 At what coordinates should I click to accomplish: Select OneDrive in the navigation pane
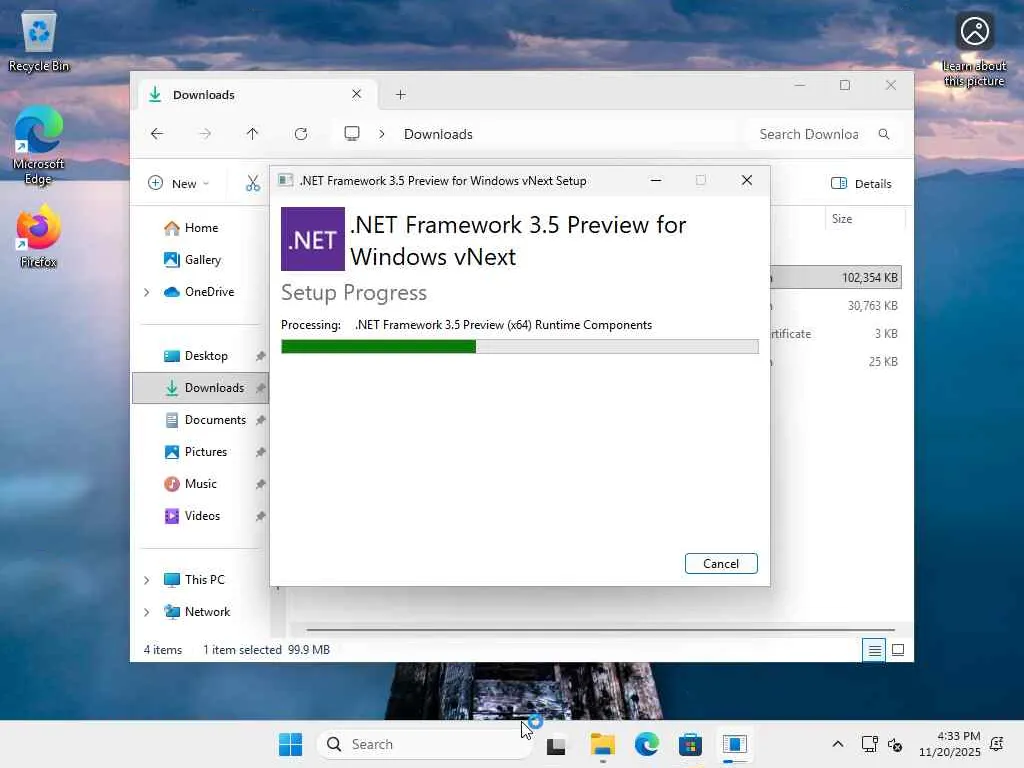click(x=209, y=292)
